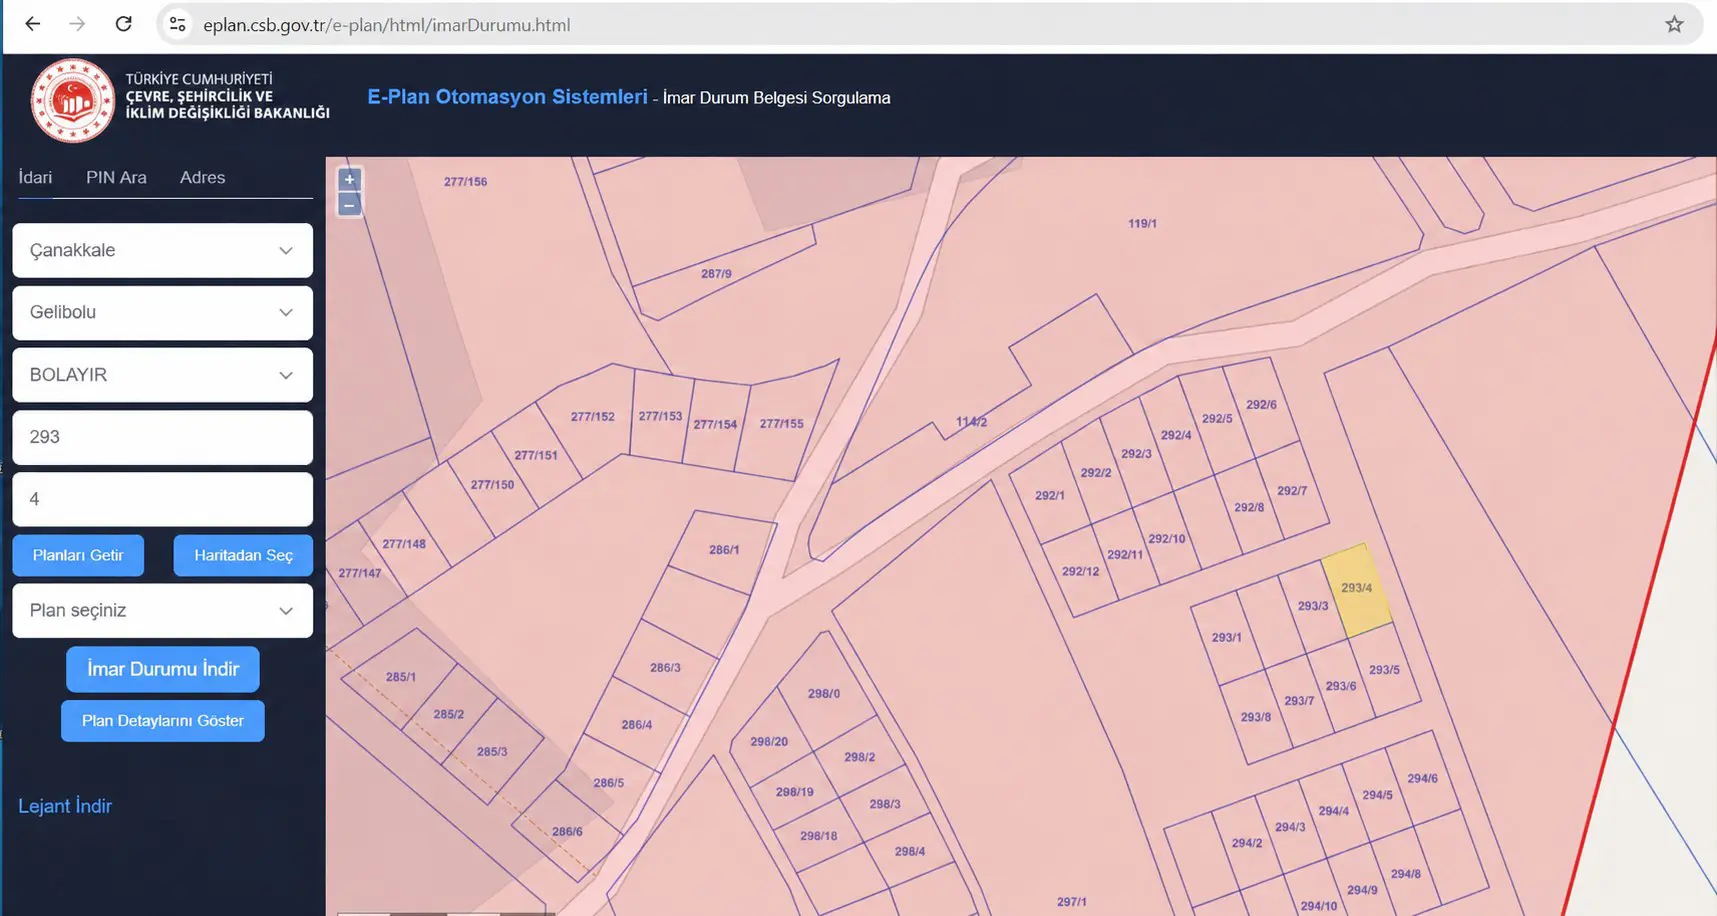Open the Lejant İndir link
Viewport: 1717px width, 916px height.
point(65,806)
